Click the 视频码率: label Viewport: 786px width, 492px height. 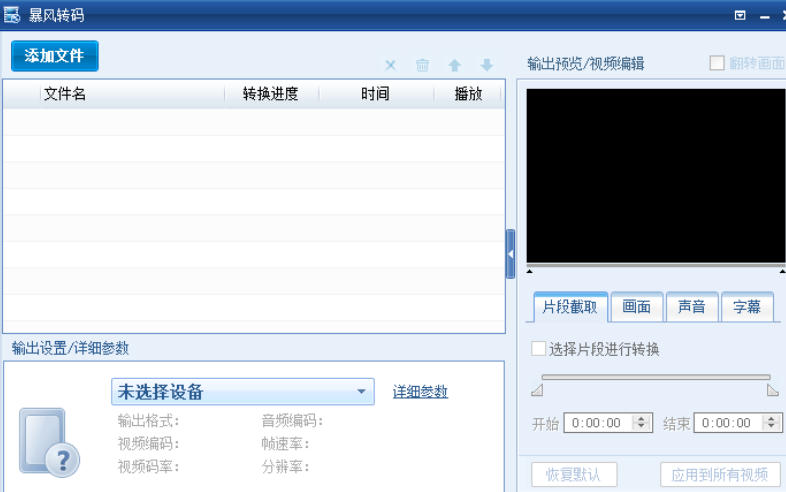click(148, 466)
